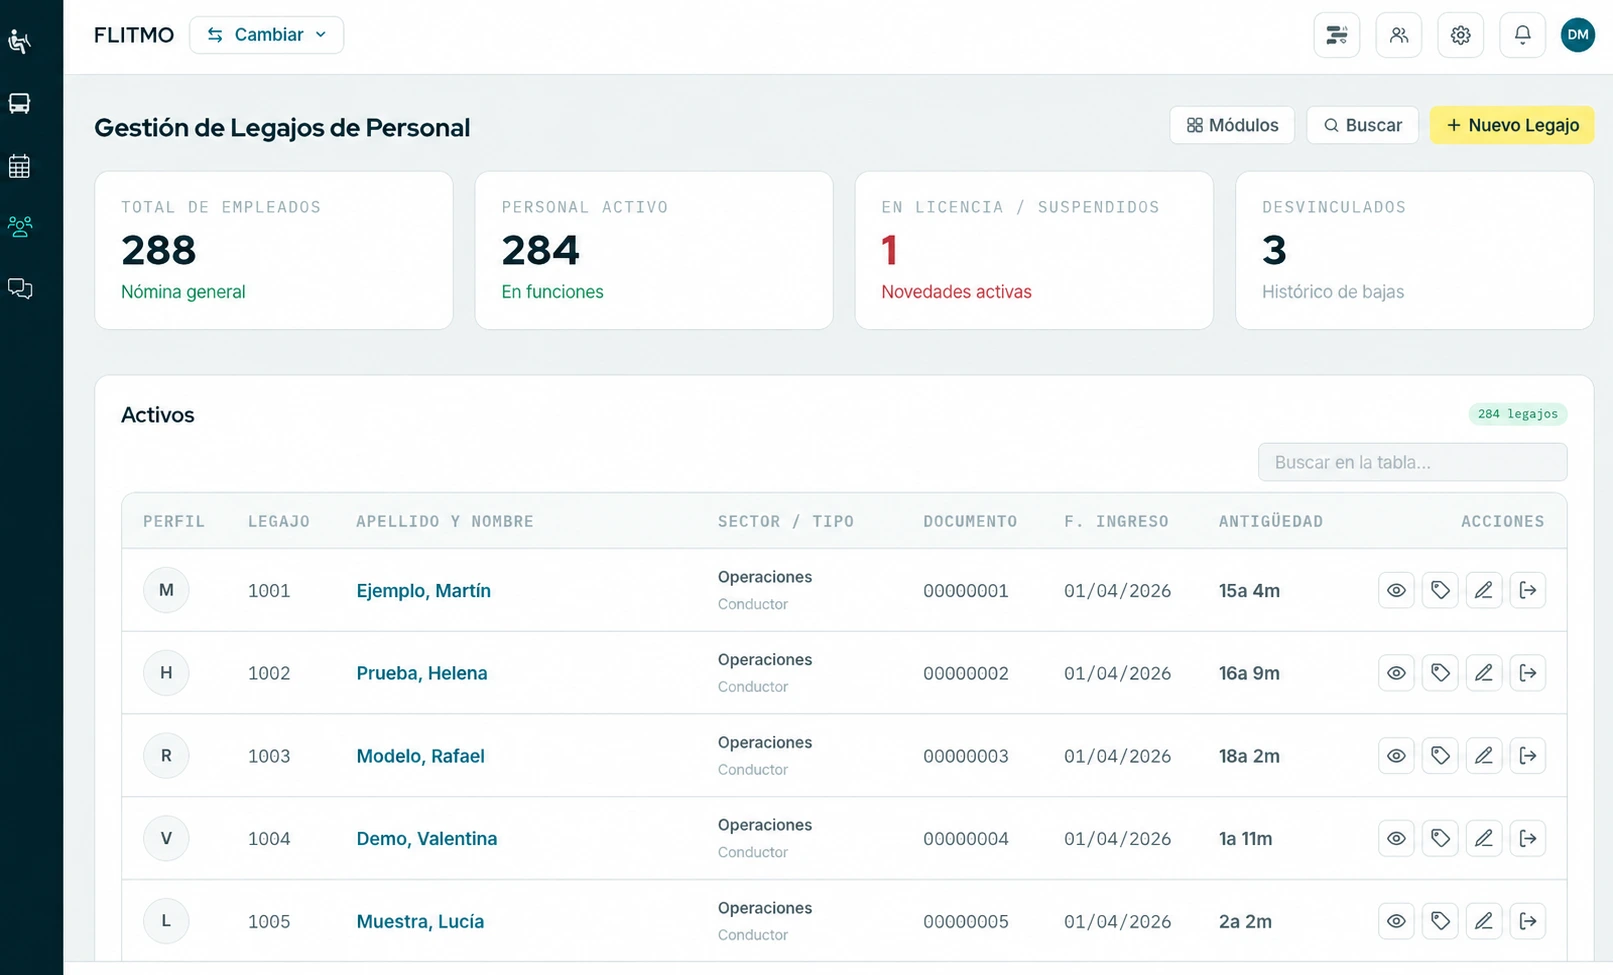View Modelo, Rafael with eye icon
The height and width of the screenshot is (975, 1613).
click(1397, 756)
